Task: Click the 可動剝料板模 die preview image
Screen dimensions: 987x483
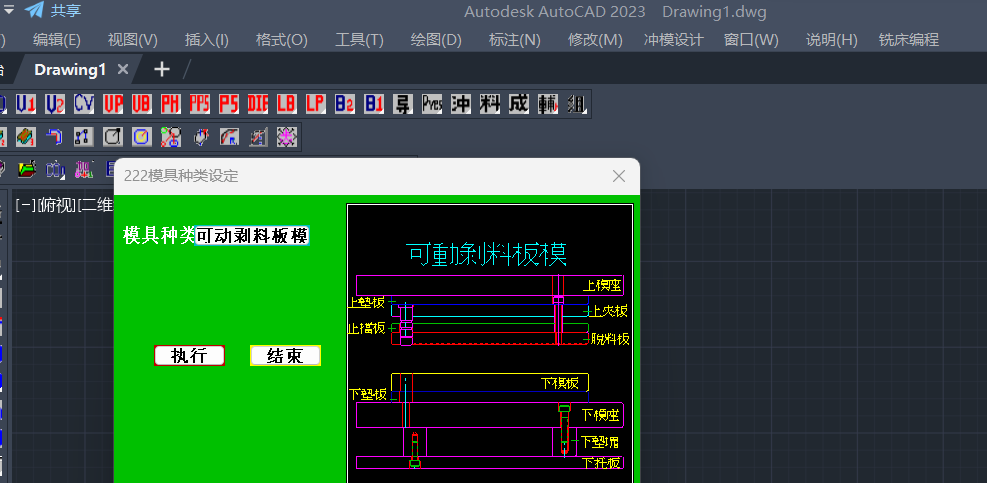Action: click(x=490, y=343)
